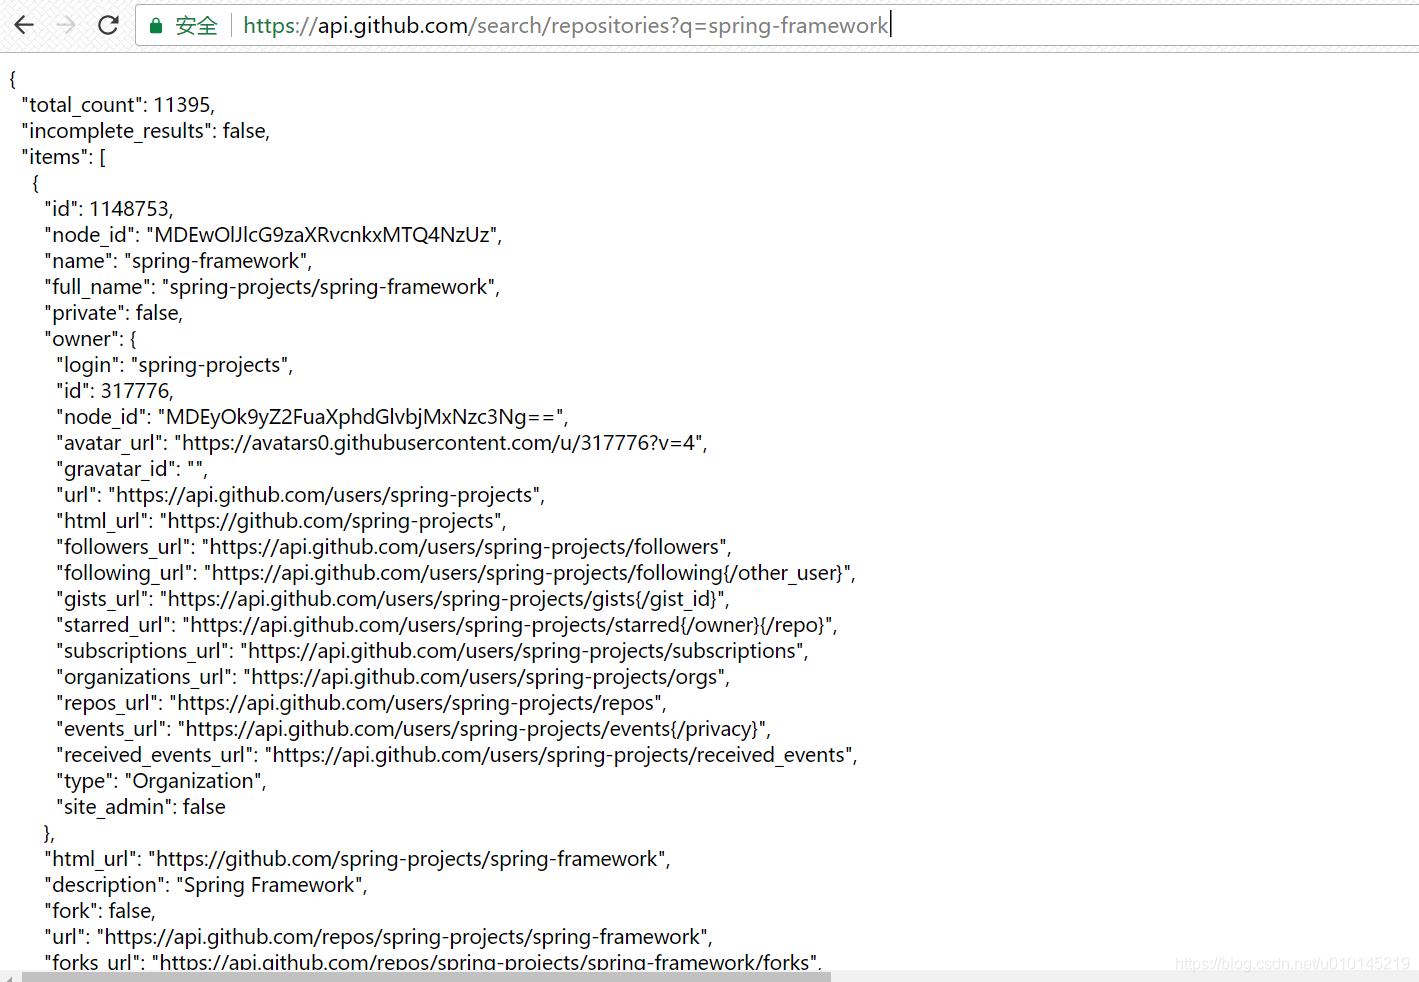Click the repo "url" api.github.com/repos line
Screen dimensions: 1419x982
pos(378,937)
